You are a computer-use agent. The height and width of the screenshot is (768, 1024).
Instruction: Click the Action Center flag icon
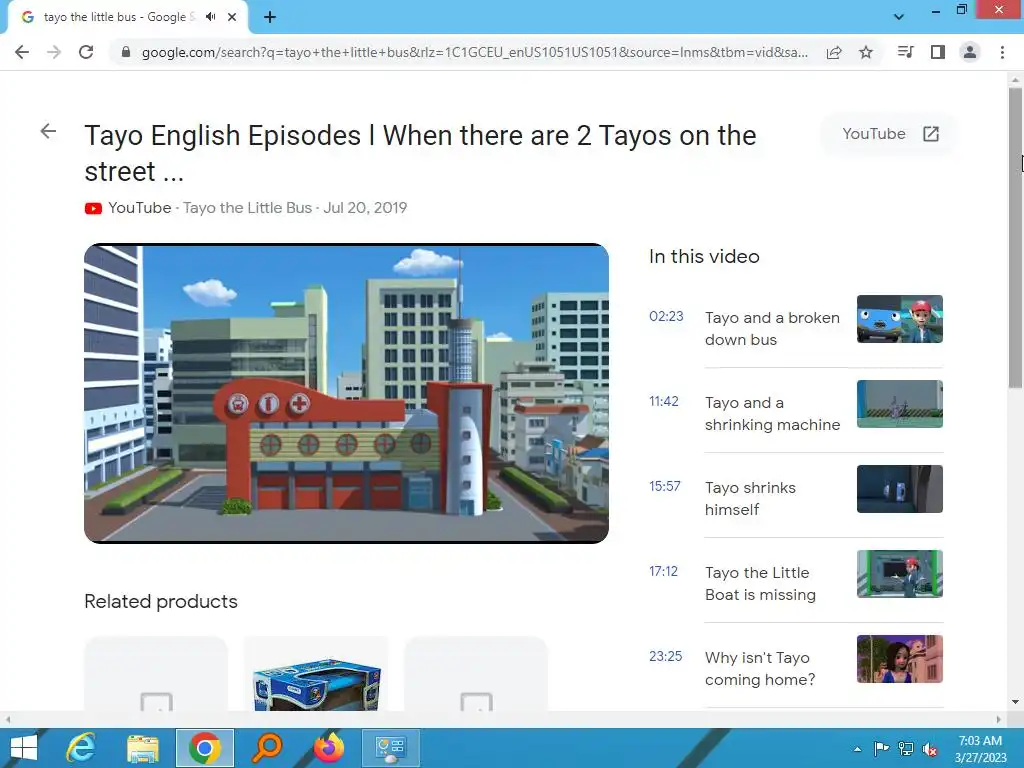click(x=881, y=749)
